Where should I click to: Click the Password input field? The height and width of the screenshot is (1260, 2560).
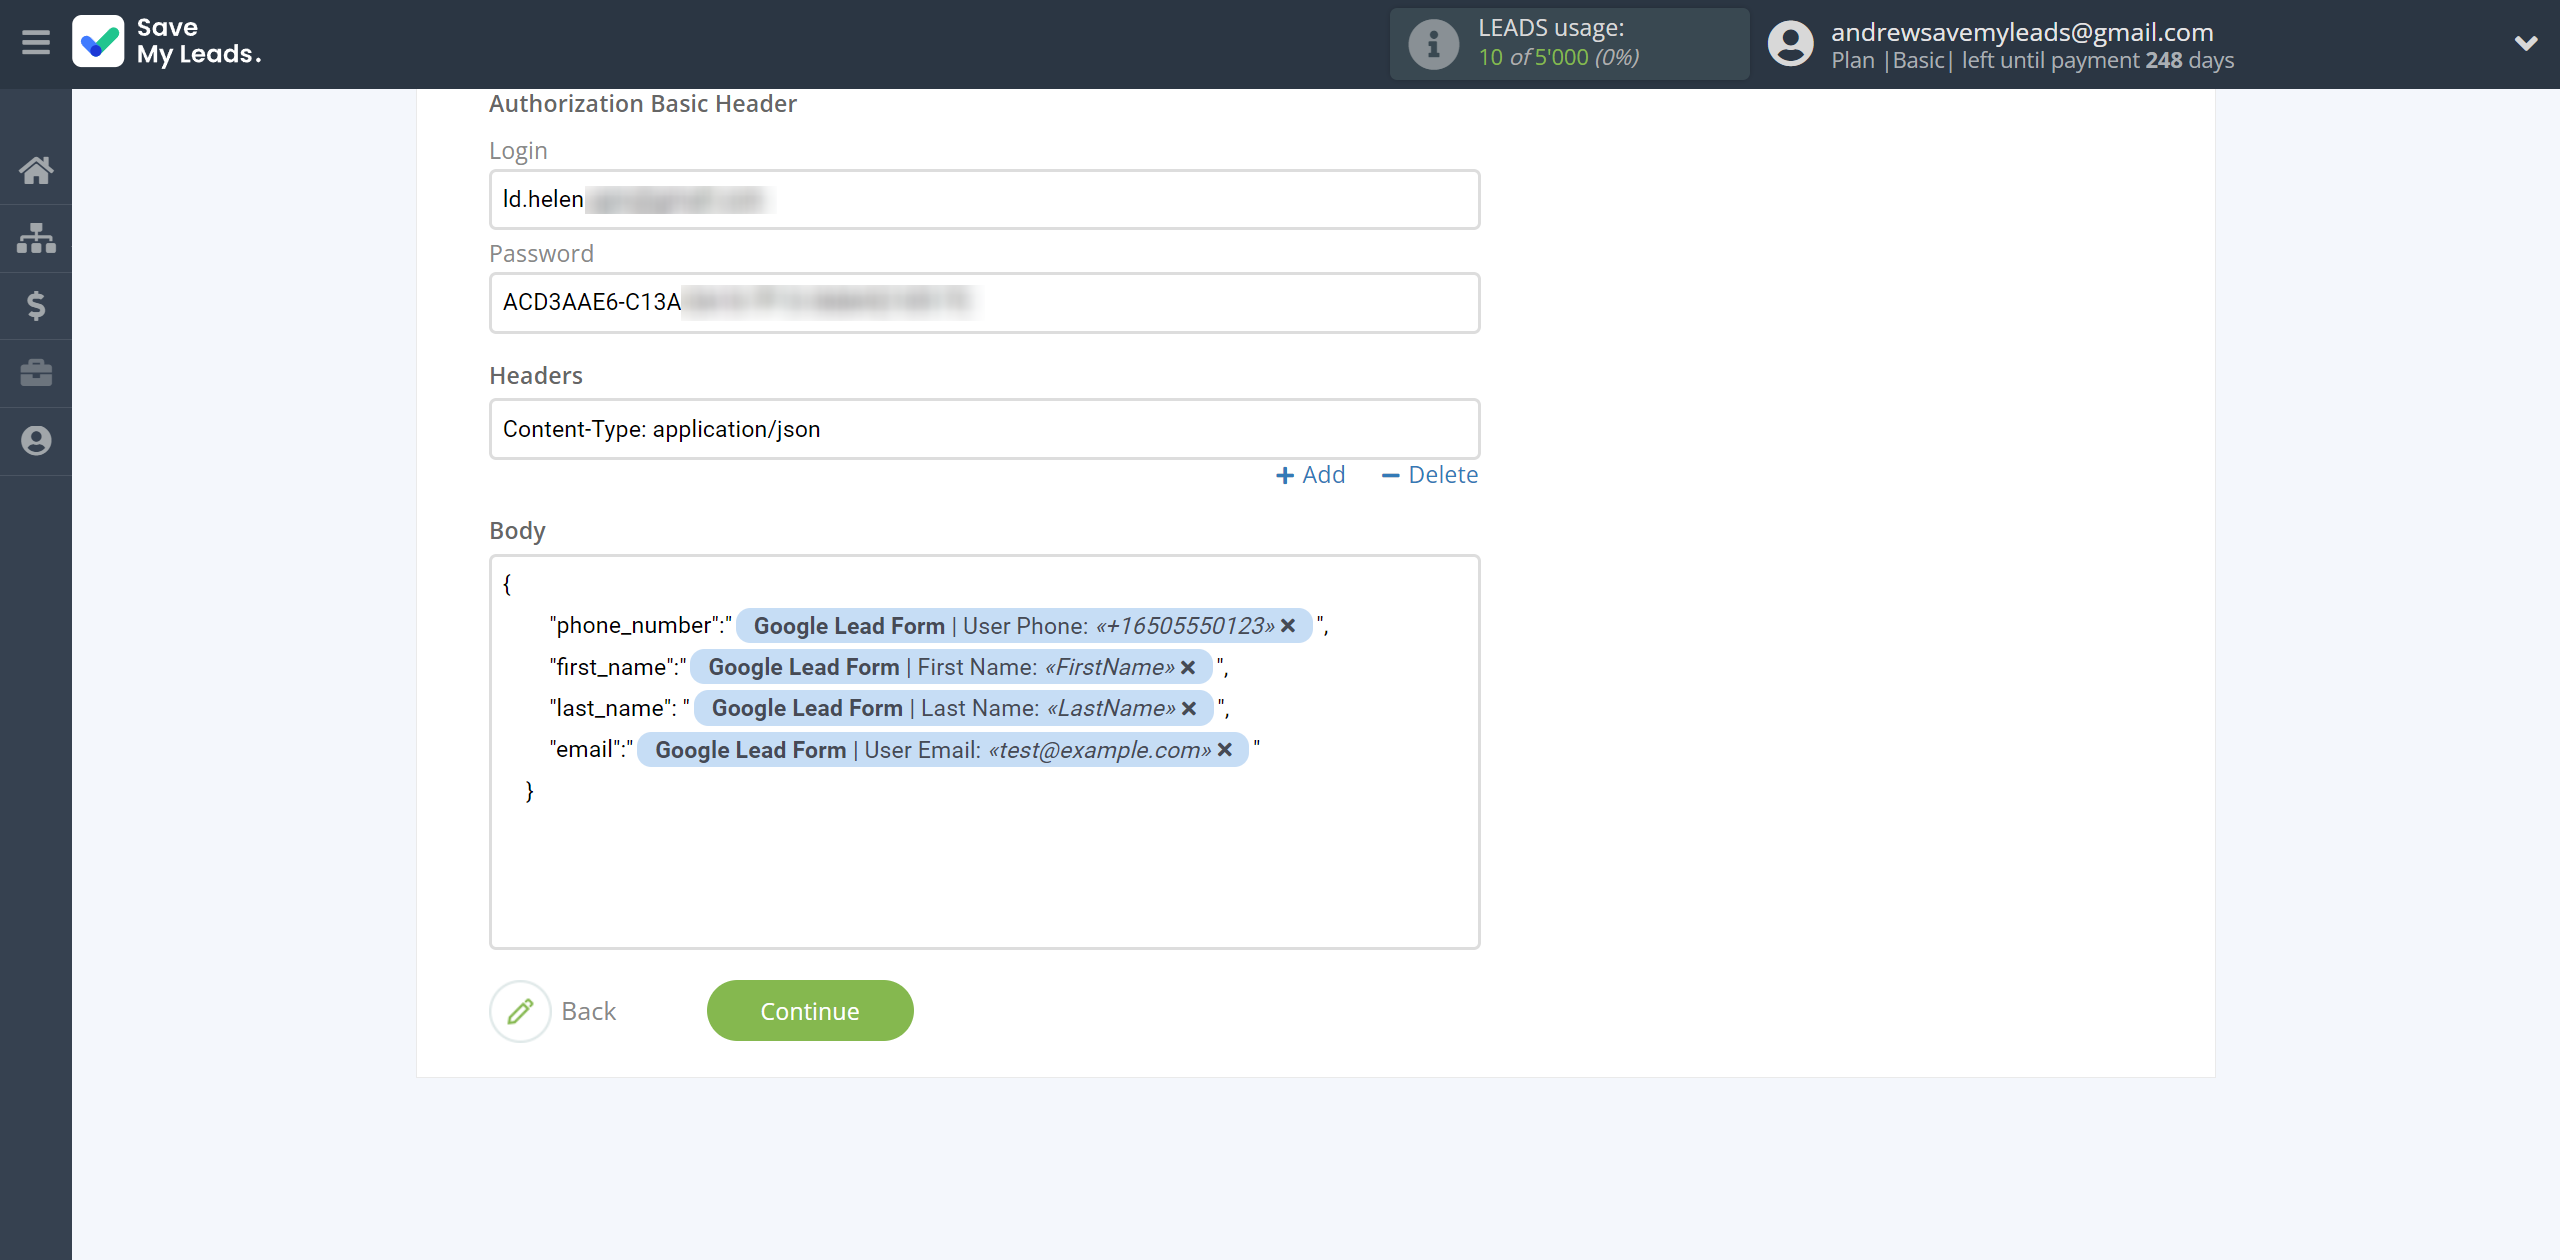[984, 302]
